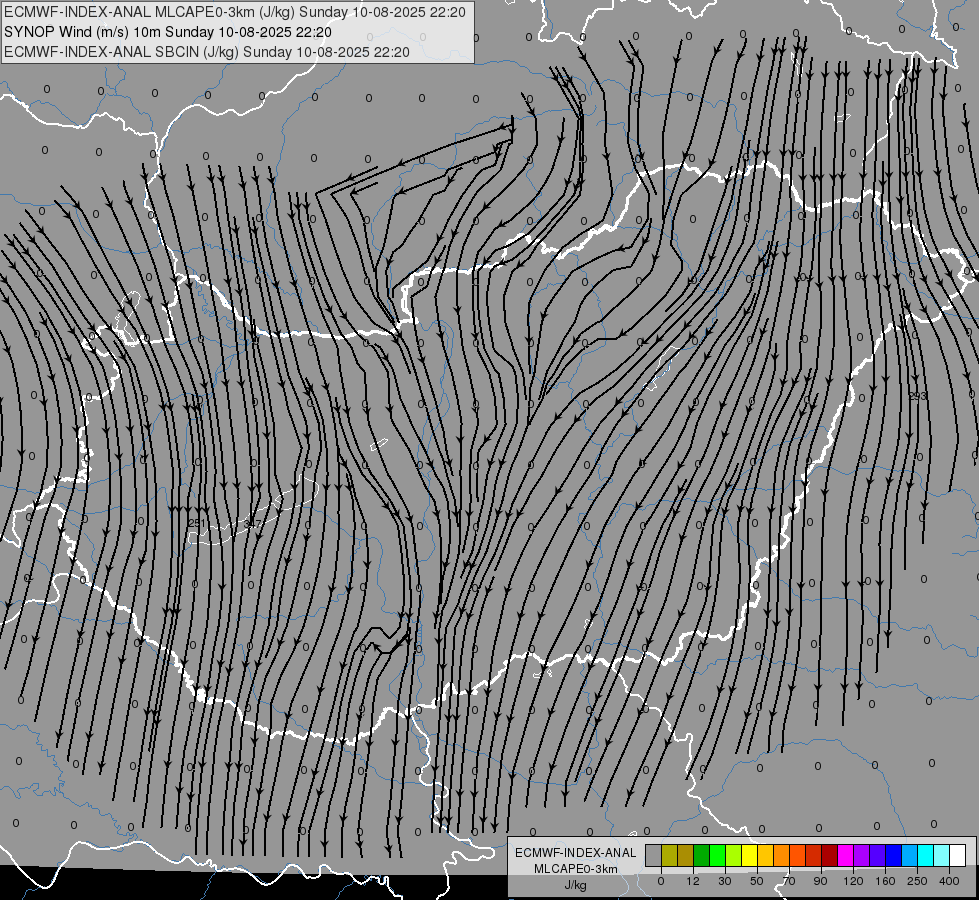Select the bright green legend swatch
The image size is (979, 900).
click(x=717, y=855)
